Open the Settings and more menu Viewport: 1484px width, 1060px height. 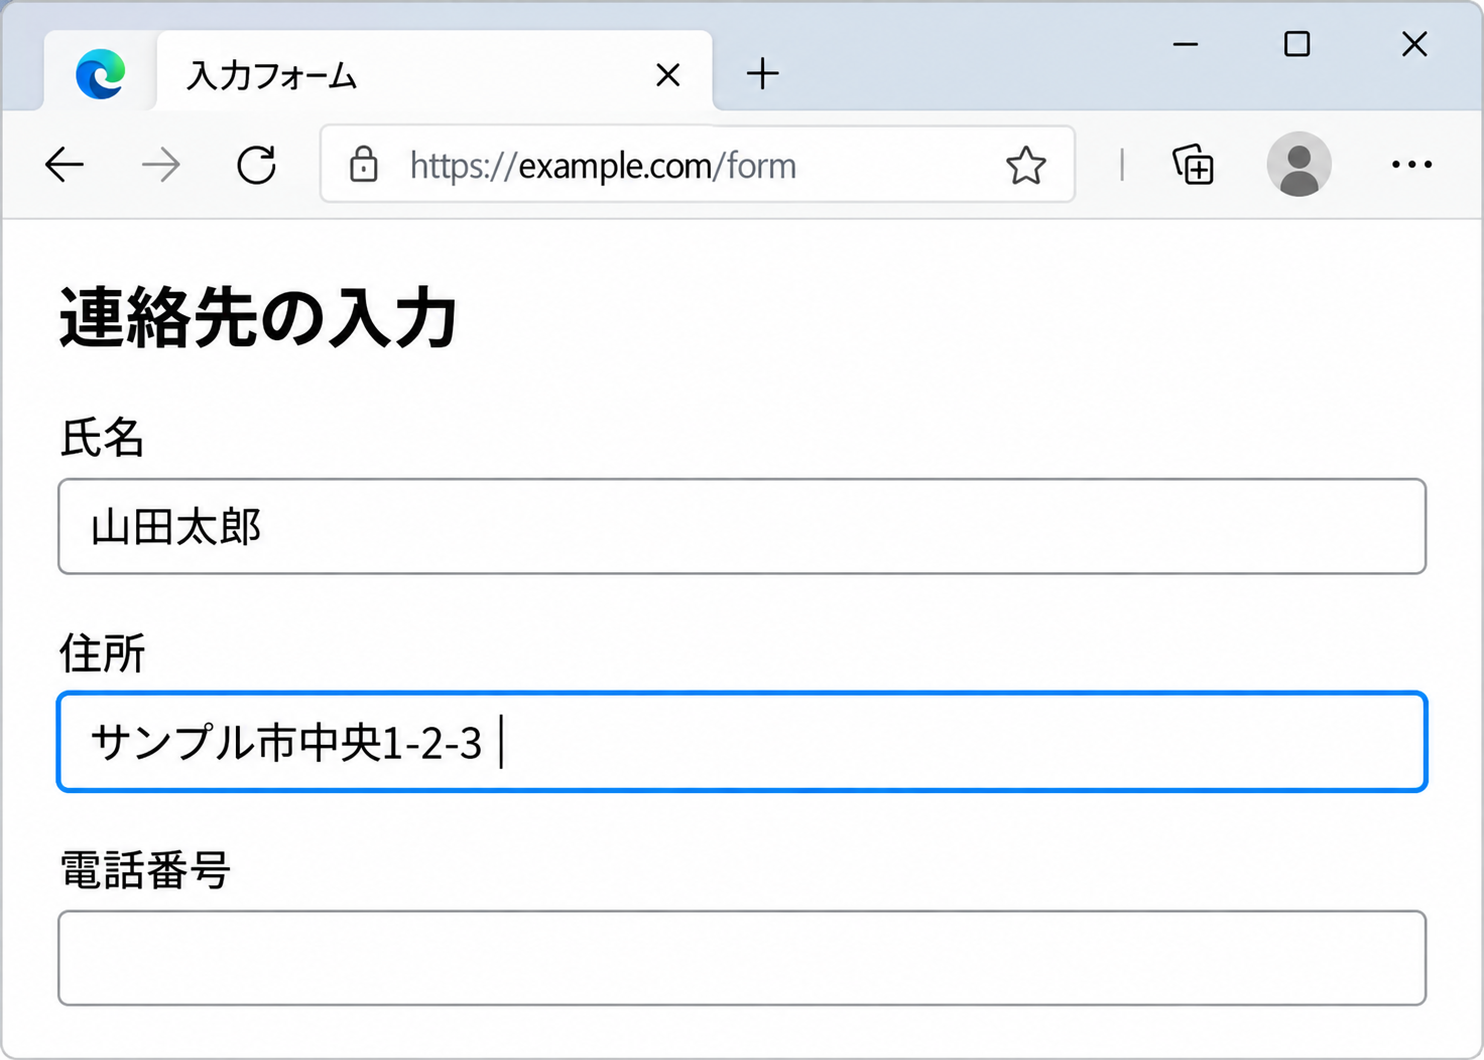click(x=1412, y=164)
